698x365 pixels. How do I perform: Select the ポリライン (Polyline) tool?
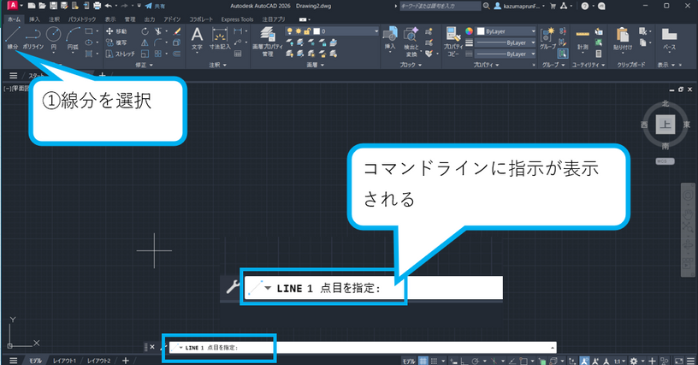point(33,38)
